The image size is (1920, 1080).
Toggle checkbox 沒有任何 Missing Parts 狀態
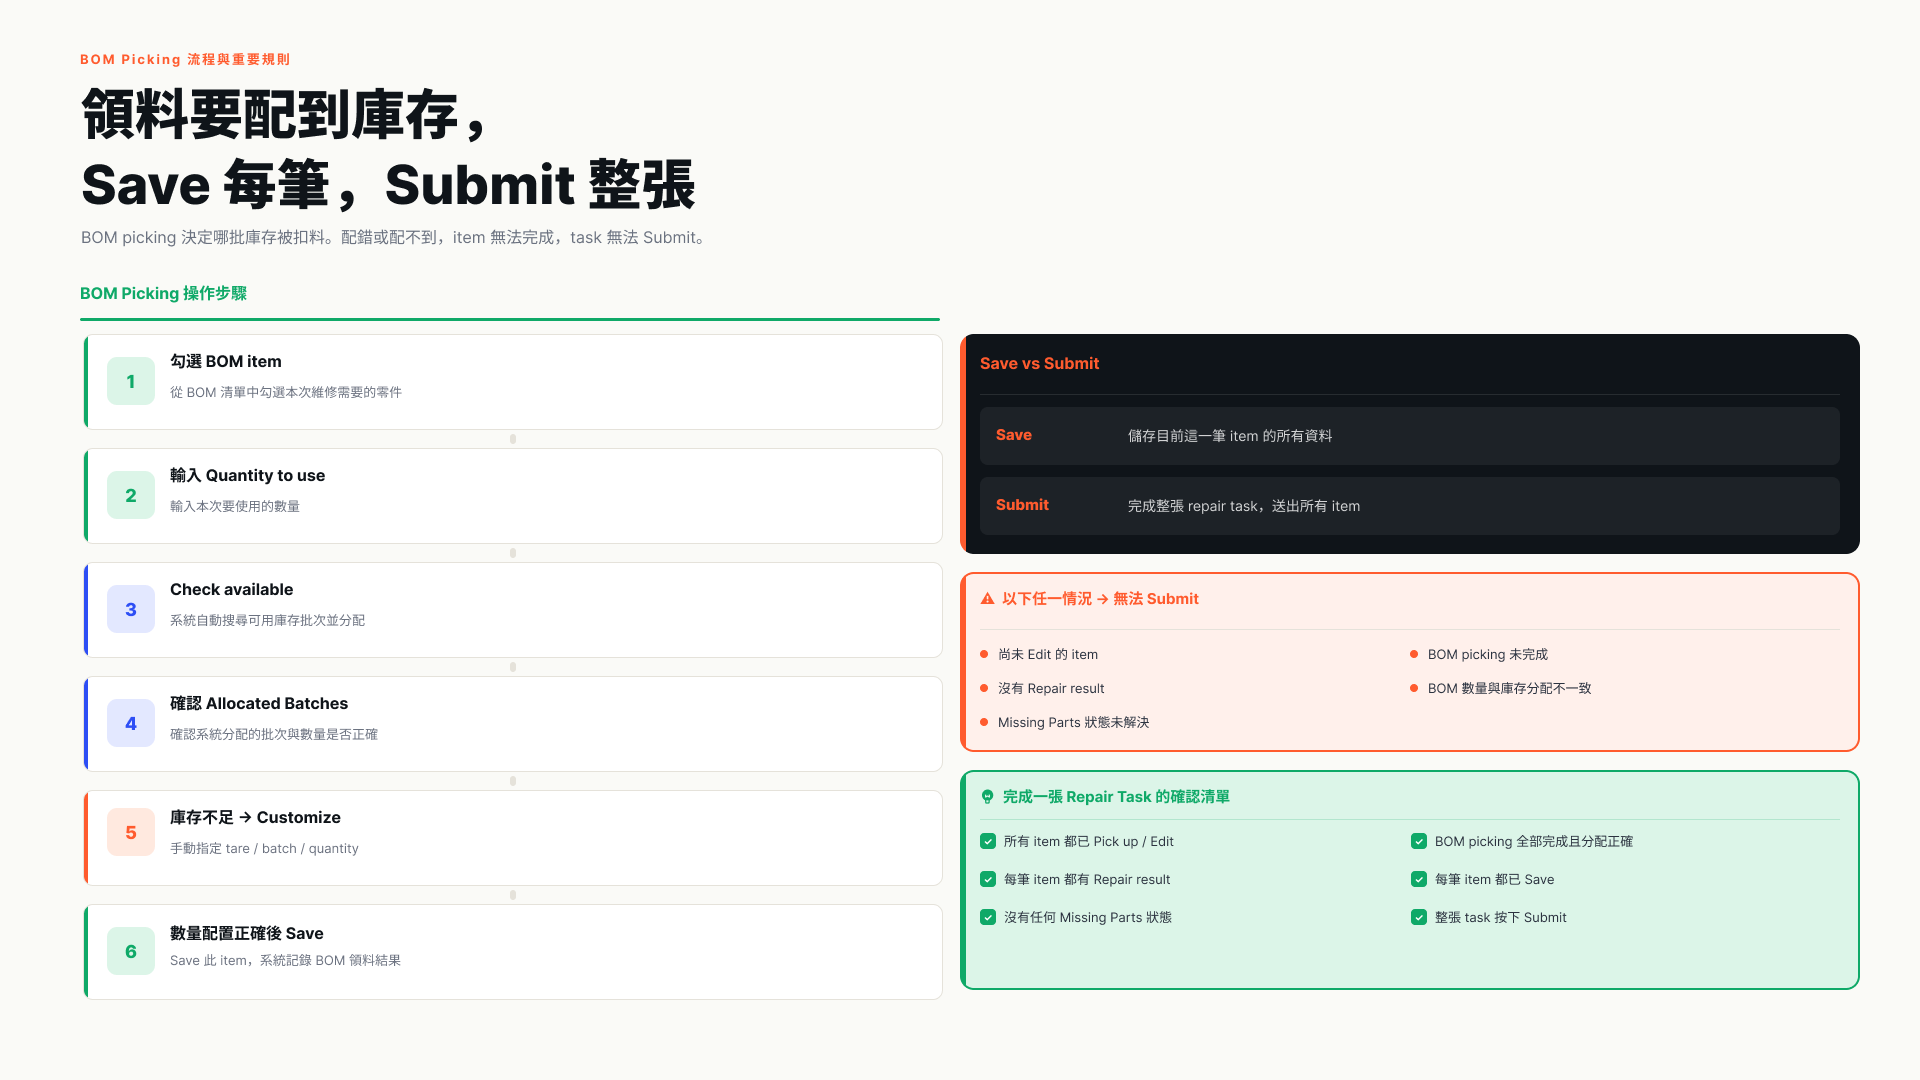point(988,917)
